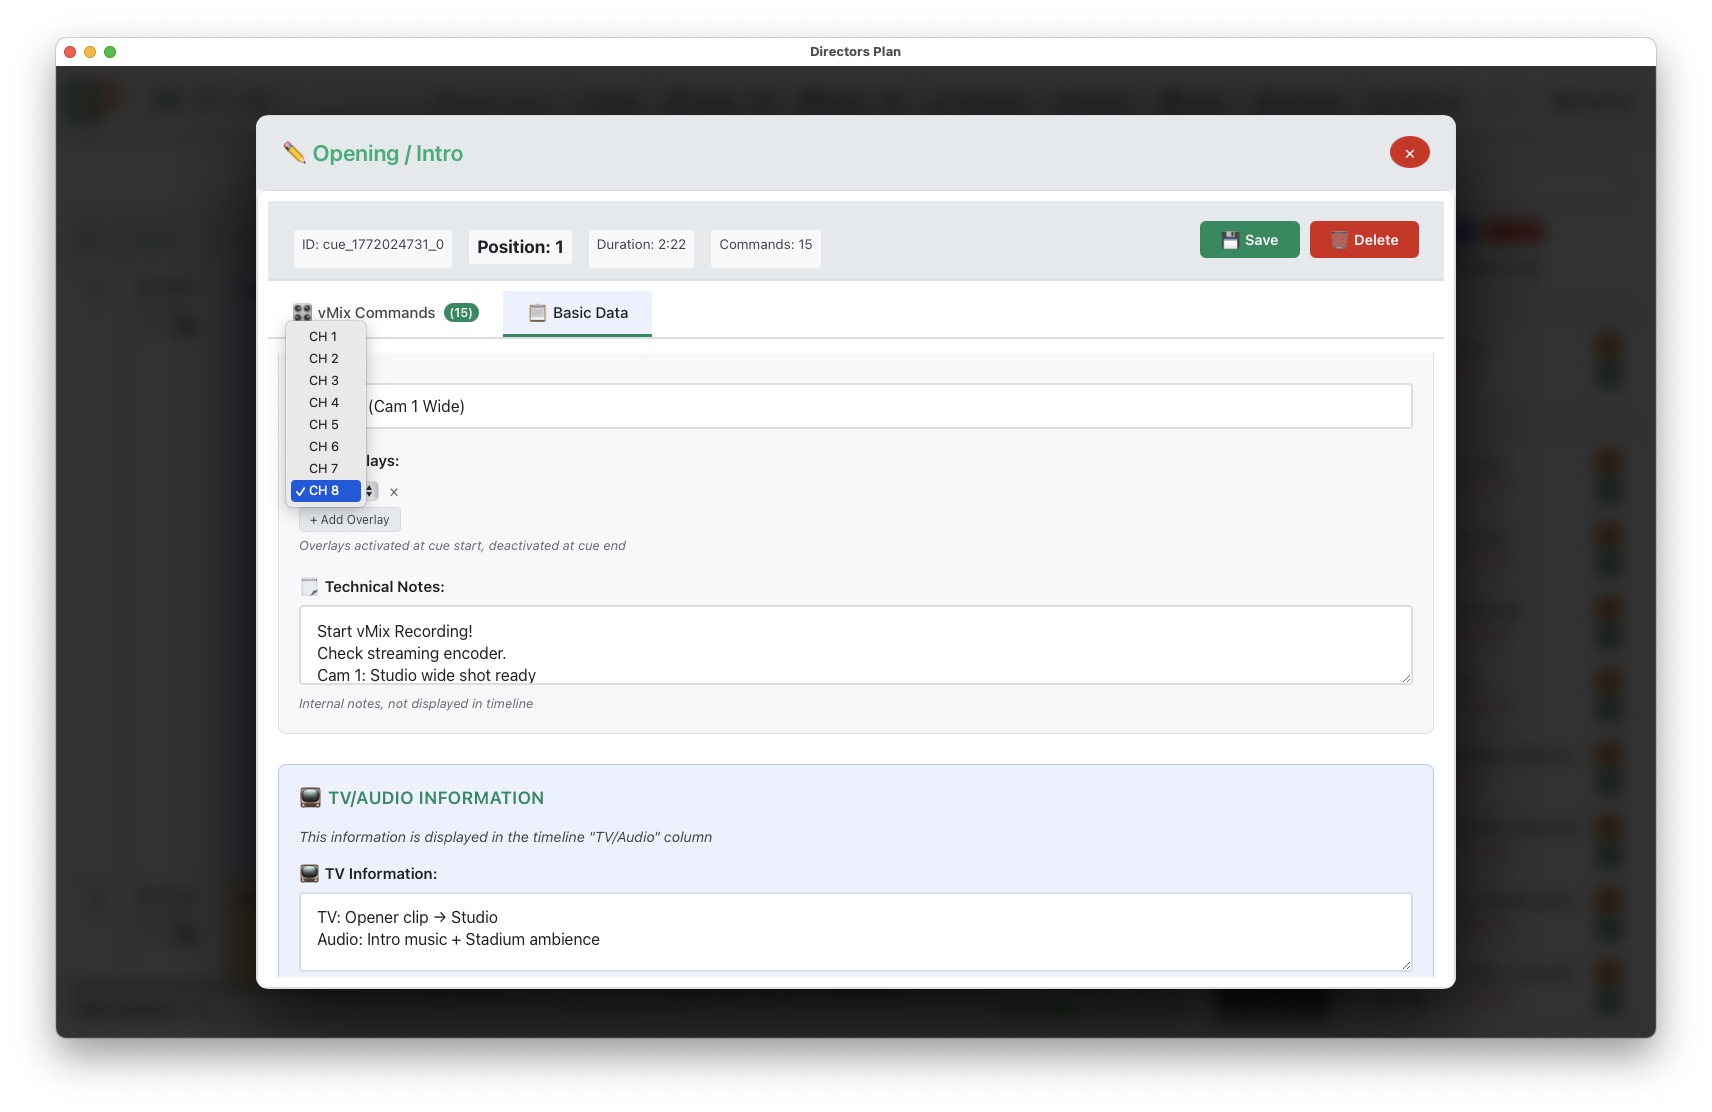Screen dimensions: 1712x1112
Task: Remove the overlay with the small x
Action: coord(394,492)
